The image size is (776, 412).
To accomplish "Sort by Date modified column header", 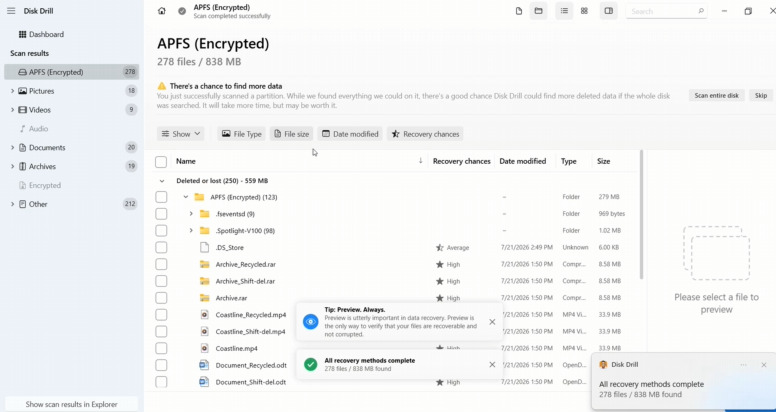I will 523,161.
